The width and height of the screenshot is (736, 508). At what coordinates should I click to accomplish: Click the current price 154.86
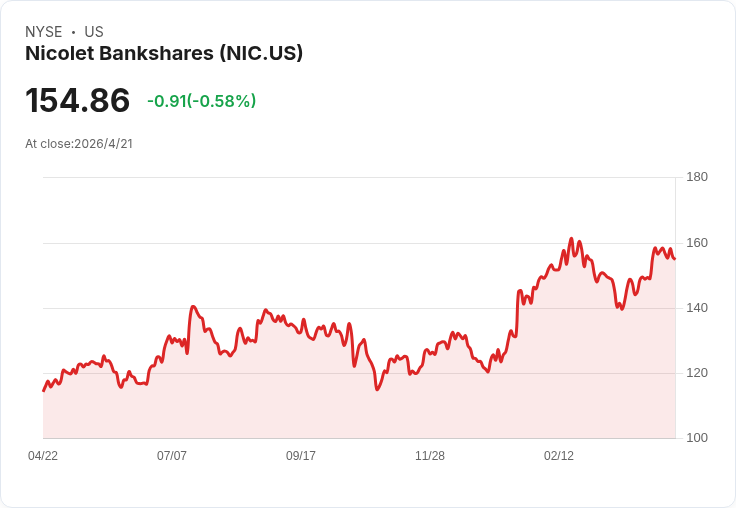click(78, 101)
